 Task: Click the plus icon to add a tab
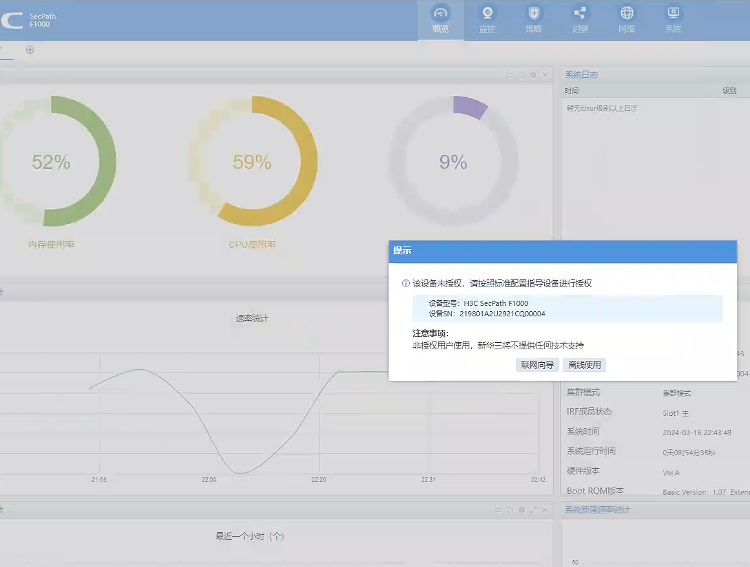pyautogui.click(x=29, y=50)
